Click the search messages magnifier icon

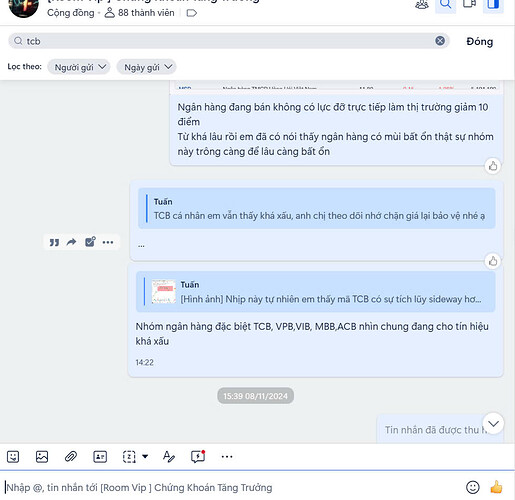tap(445, 5)
